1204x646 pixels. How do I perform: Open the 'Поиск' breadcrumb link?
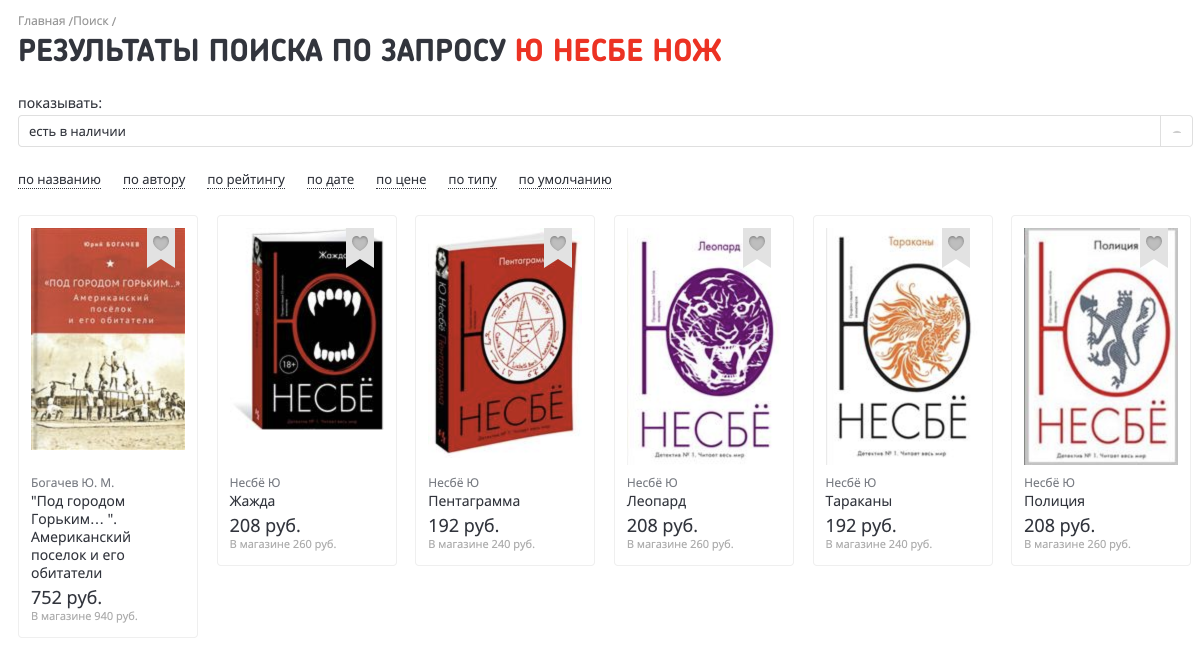(90, 20)
